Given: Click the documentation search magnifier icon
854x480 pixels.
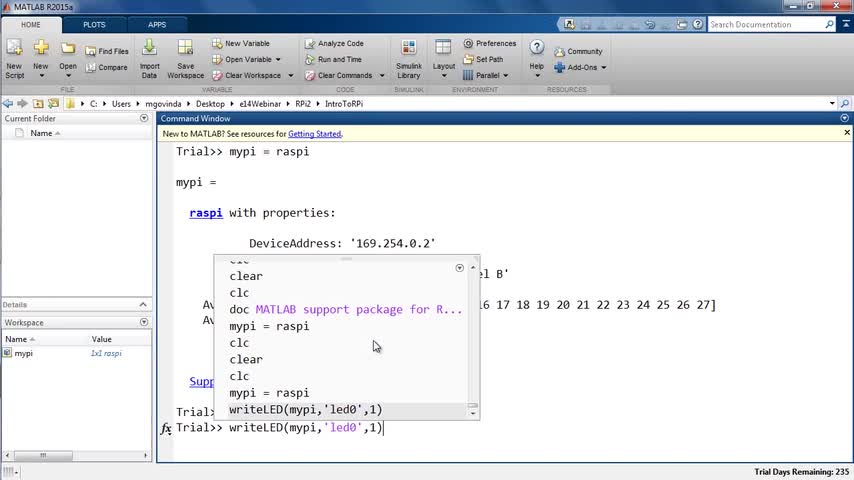Looking at the screenshot, I should (829, 25).
